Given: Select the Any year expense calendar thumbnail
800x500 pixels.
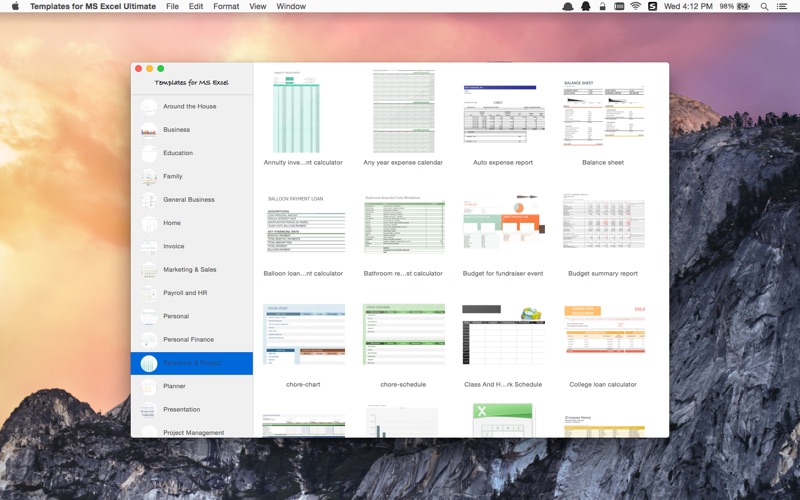Looking at the screenshot, I should pyautogui.click(x=404, y=111).
